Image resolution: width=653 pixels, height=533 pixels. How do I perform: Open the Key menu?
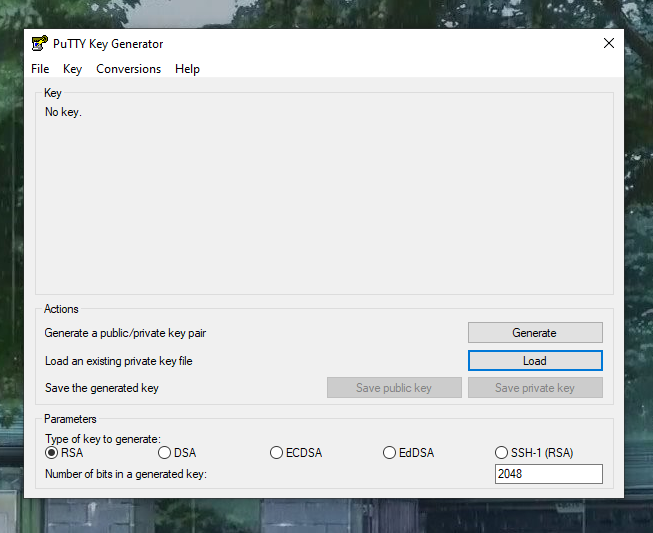pos(72,69)
